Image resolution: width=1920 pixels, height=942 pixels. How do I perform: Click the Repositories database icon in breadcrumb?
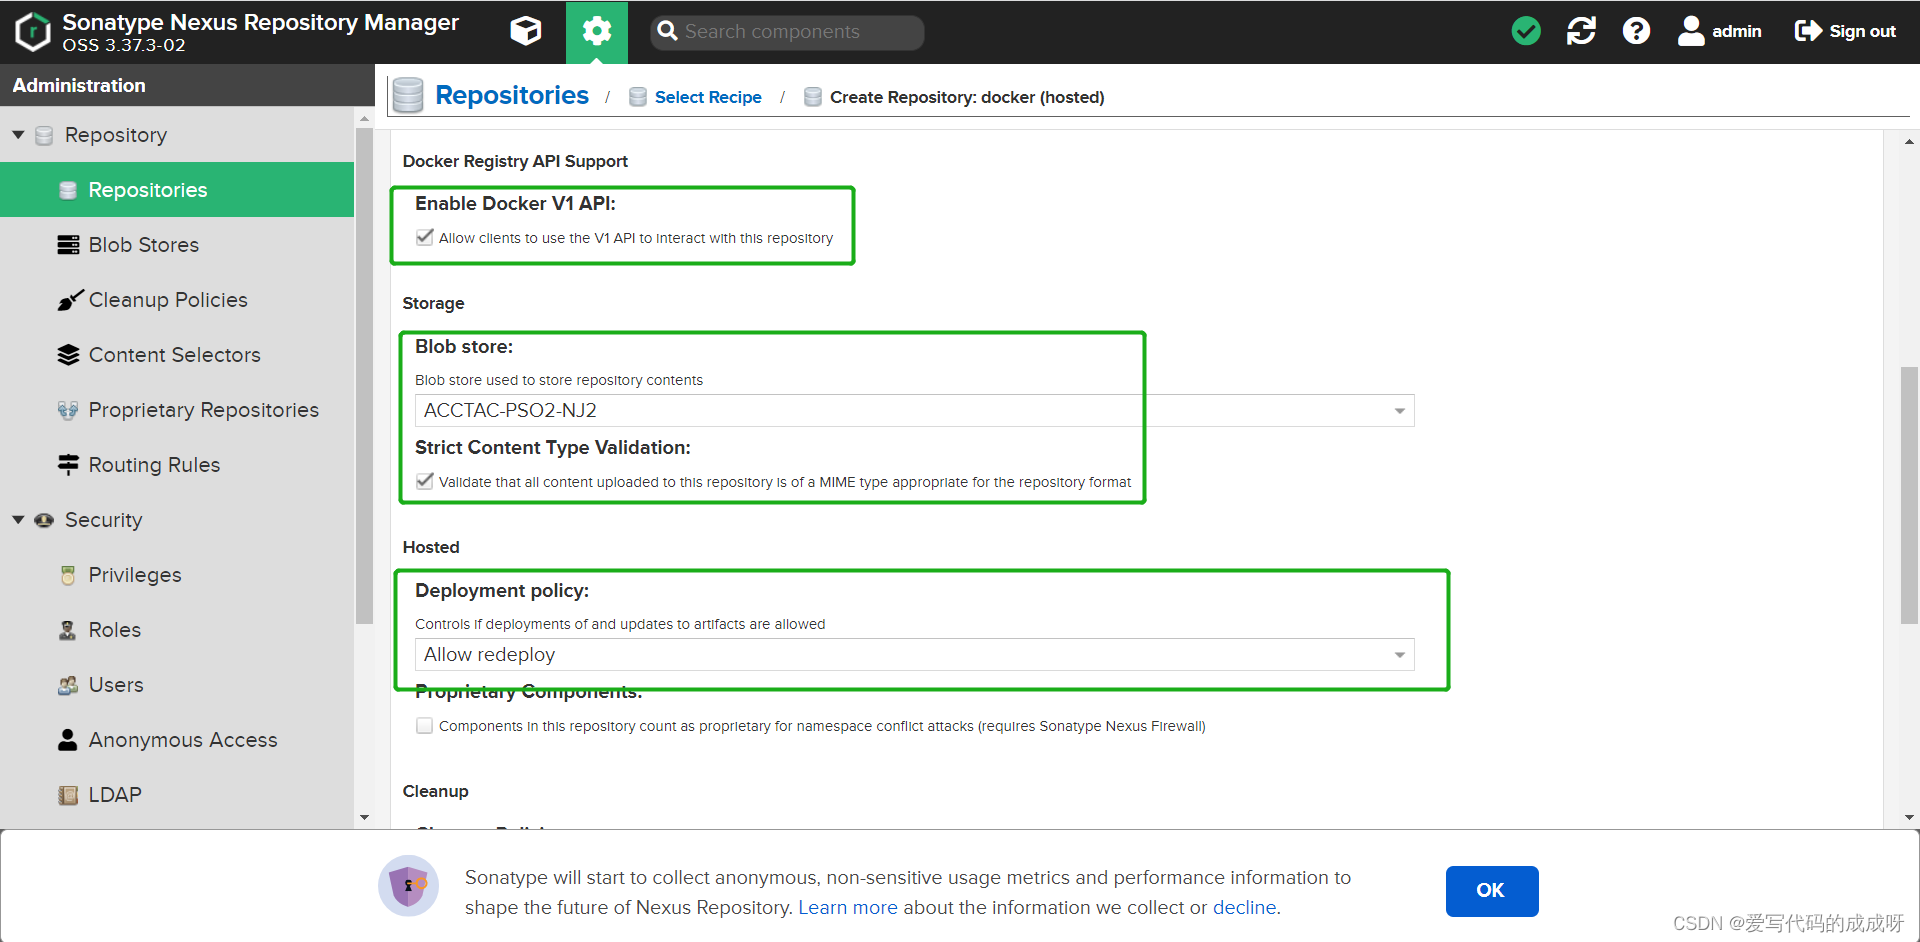(x=407, y=95)
